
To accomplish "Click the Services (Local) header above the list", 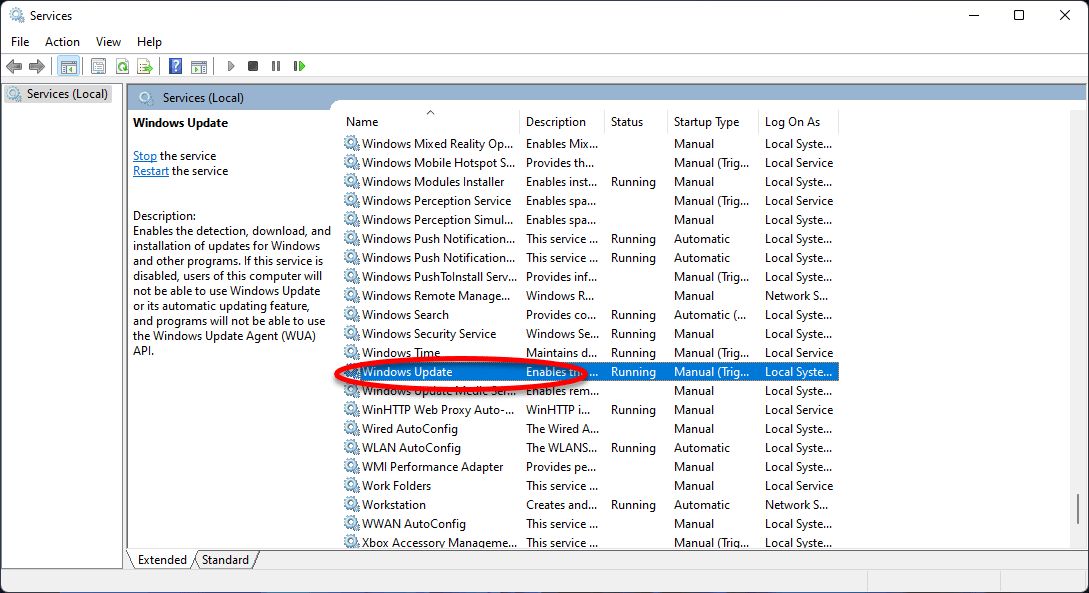I will tap(203, 98).
